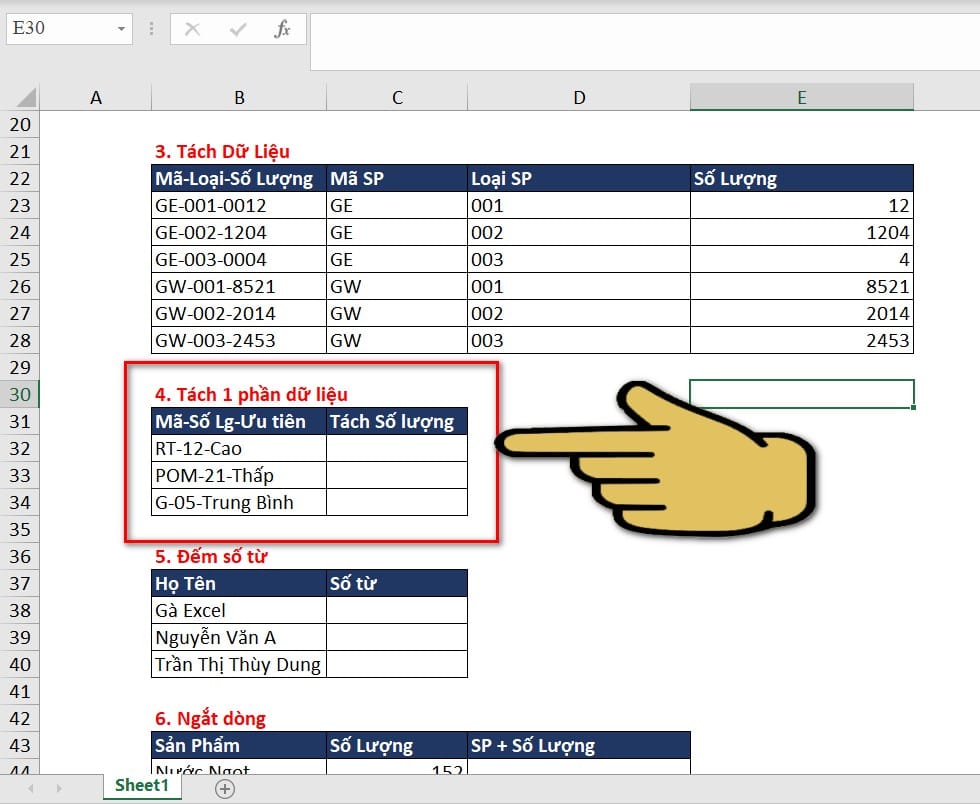Select empty Số từ cell beside Gà Excel
The height and width of the screenshot is (804, 980).
click(x=397, y=610)
